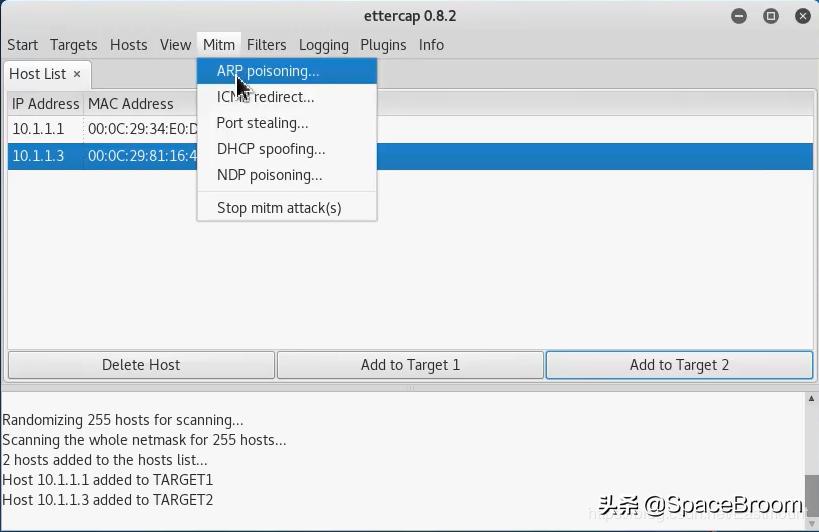This screenshot has width=819, height=532.
Task: Select ARP poisoning from Mitm menu
Action: coord(268,71)
